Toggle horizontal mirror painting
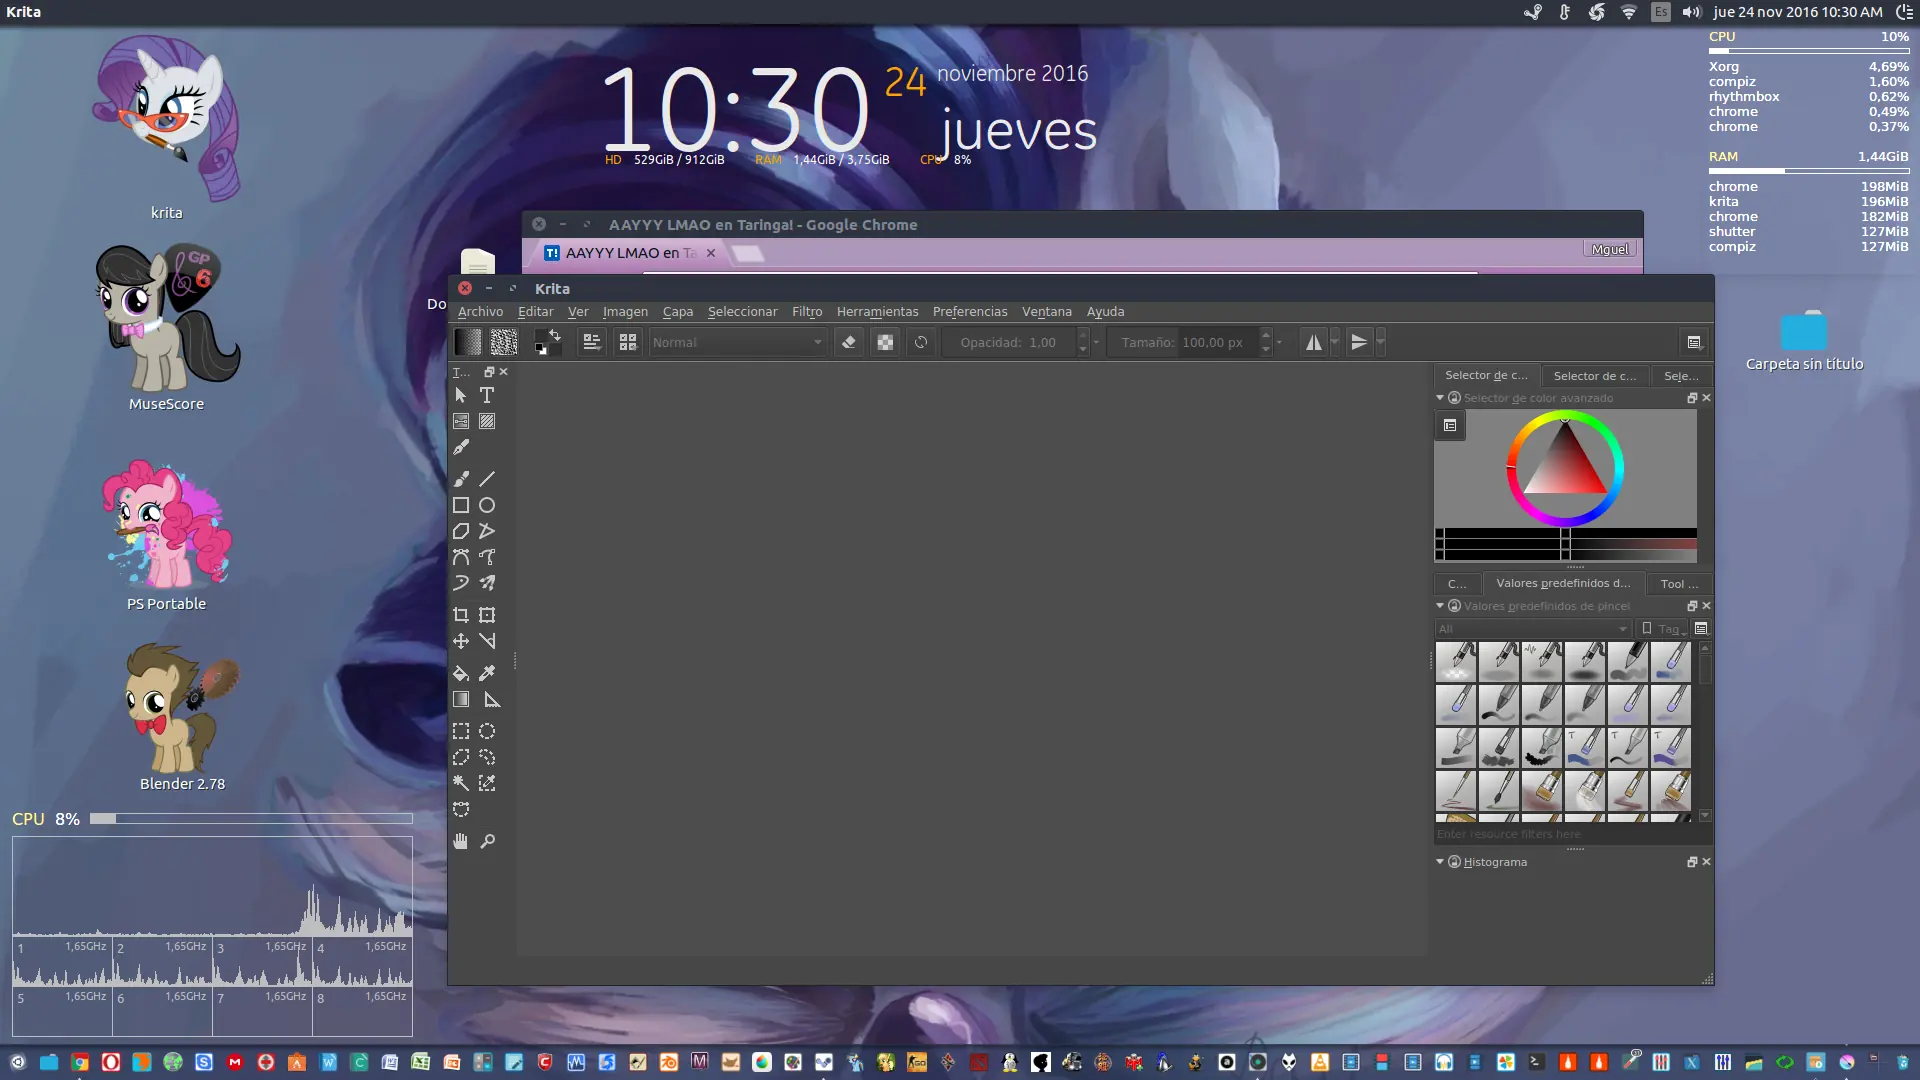Image resolution: width=1920 pixels, height=1080 pixels. [x=1312, y=342]
